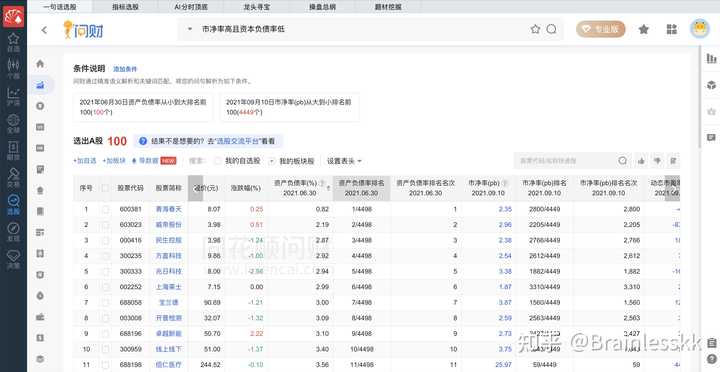Image resolution: width=720 pixels, height=372 pixels.
Task: Check the box for stock 600381
Action: pyautogui.click(x=106, y=209)
